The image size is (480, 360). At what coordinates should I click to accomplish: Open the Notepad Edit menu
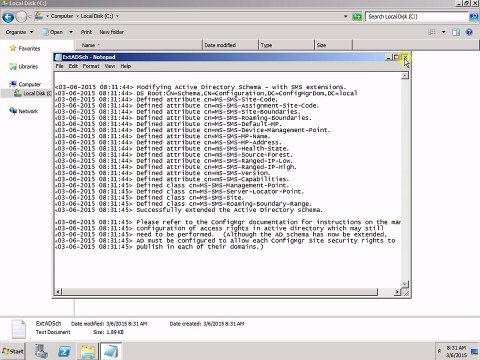[73, 66]
